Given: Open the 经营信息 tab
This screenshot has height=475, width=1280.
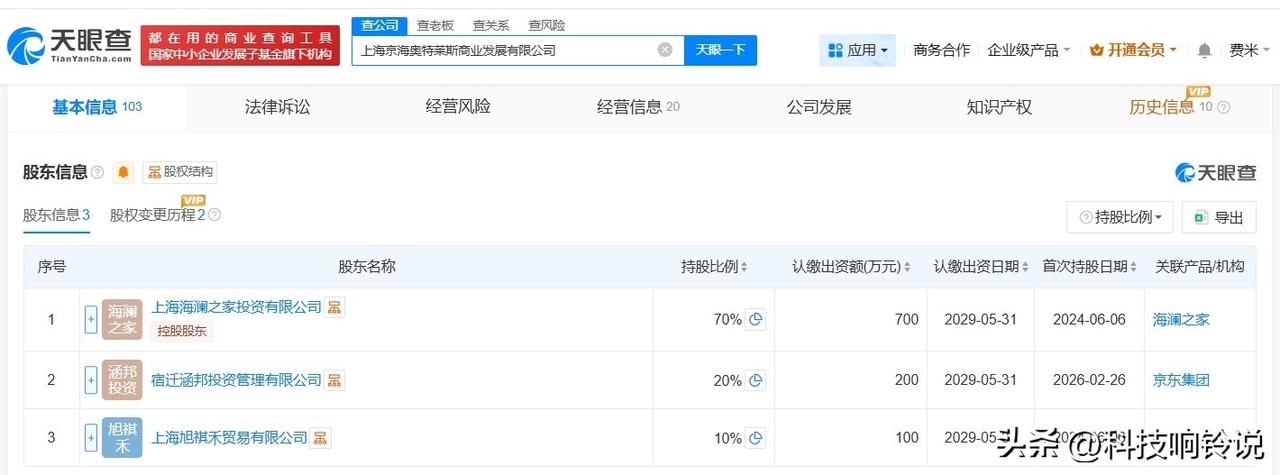Looking at the screenshot, I should point(638,107).
